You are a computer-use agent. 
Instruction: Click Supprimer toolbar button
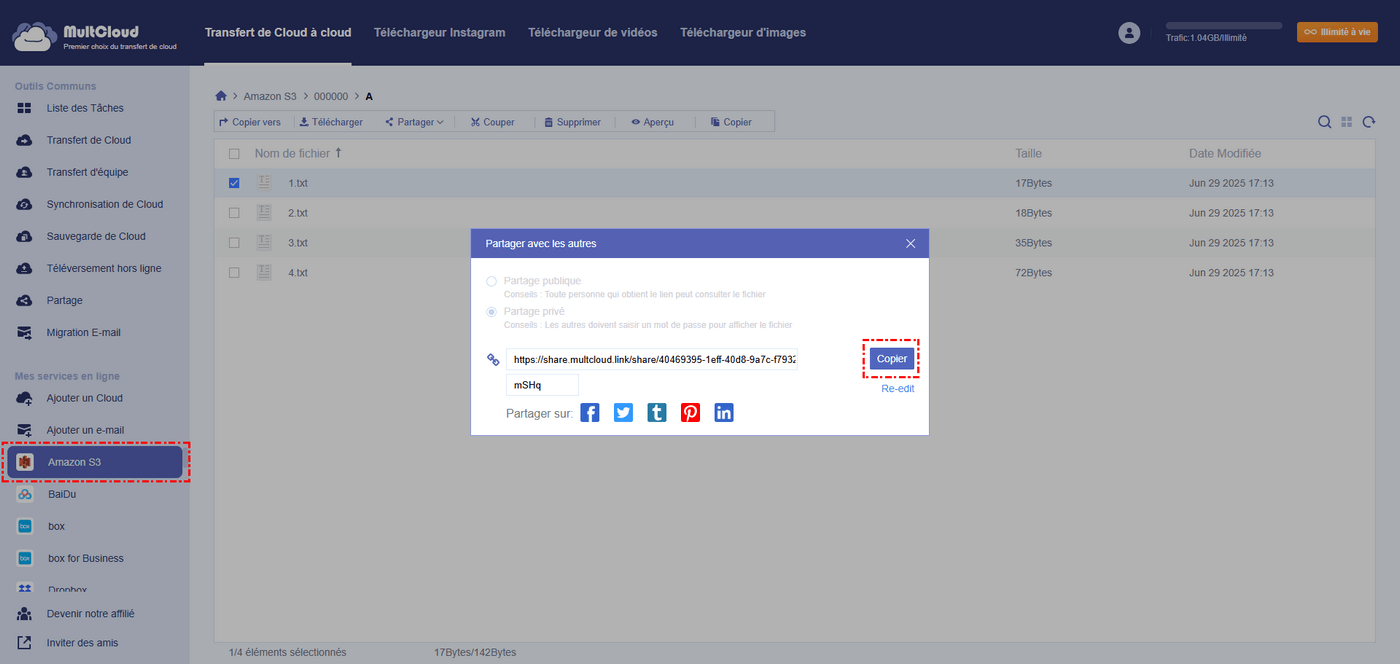[572, 122]
